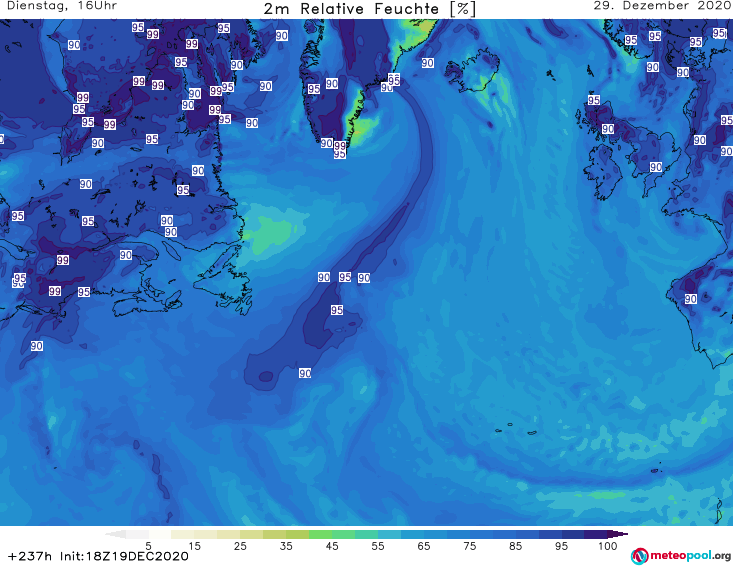Click the date '29. Dezember 2020'
Screen dimensions: 733x566
click(x=662, y=6)
